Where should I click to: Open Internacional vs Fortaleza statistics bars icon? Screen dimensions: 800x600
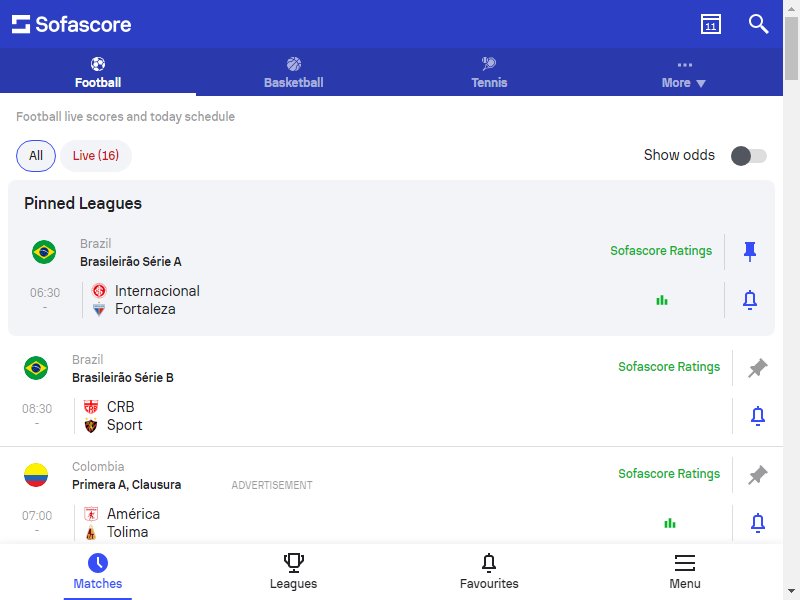(662, 300)
